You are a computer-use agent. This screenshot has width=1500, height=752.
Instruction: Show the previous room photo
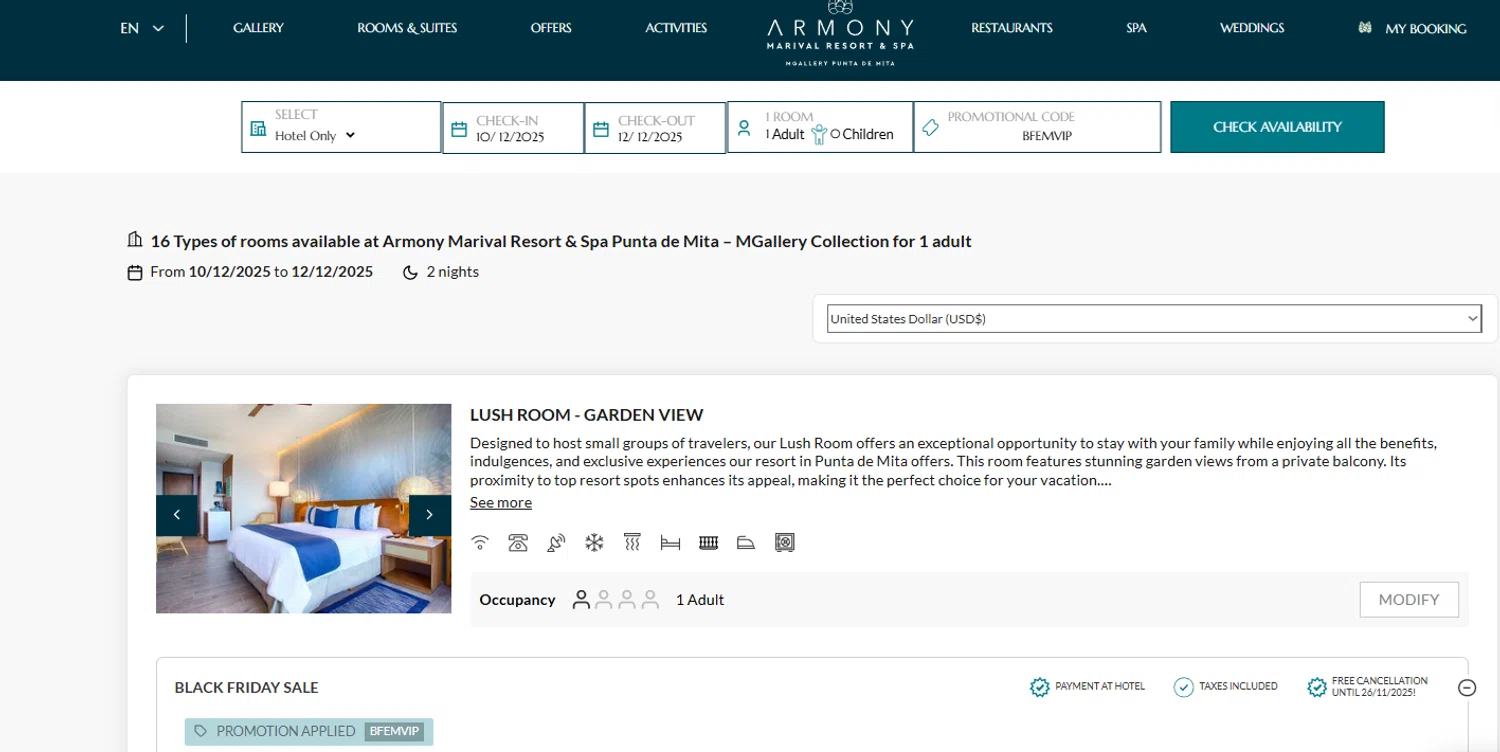tap(177, 515)
